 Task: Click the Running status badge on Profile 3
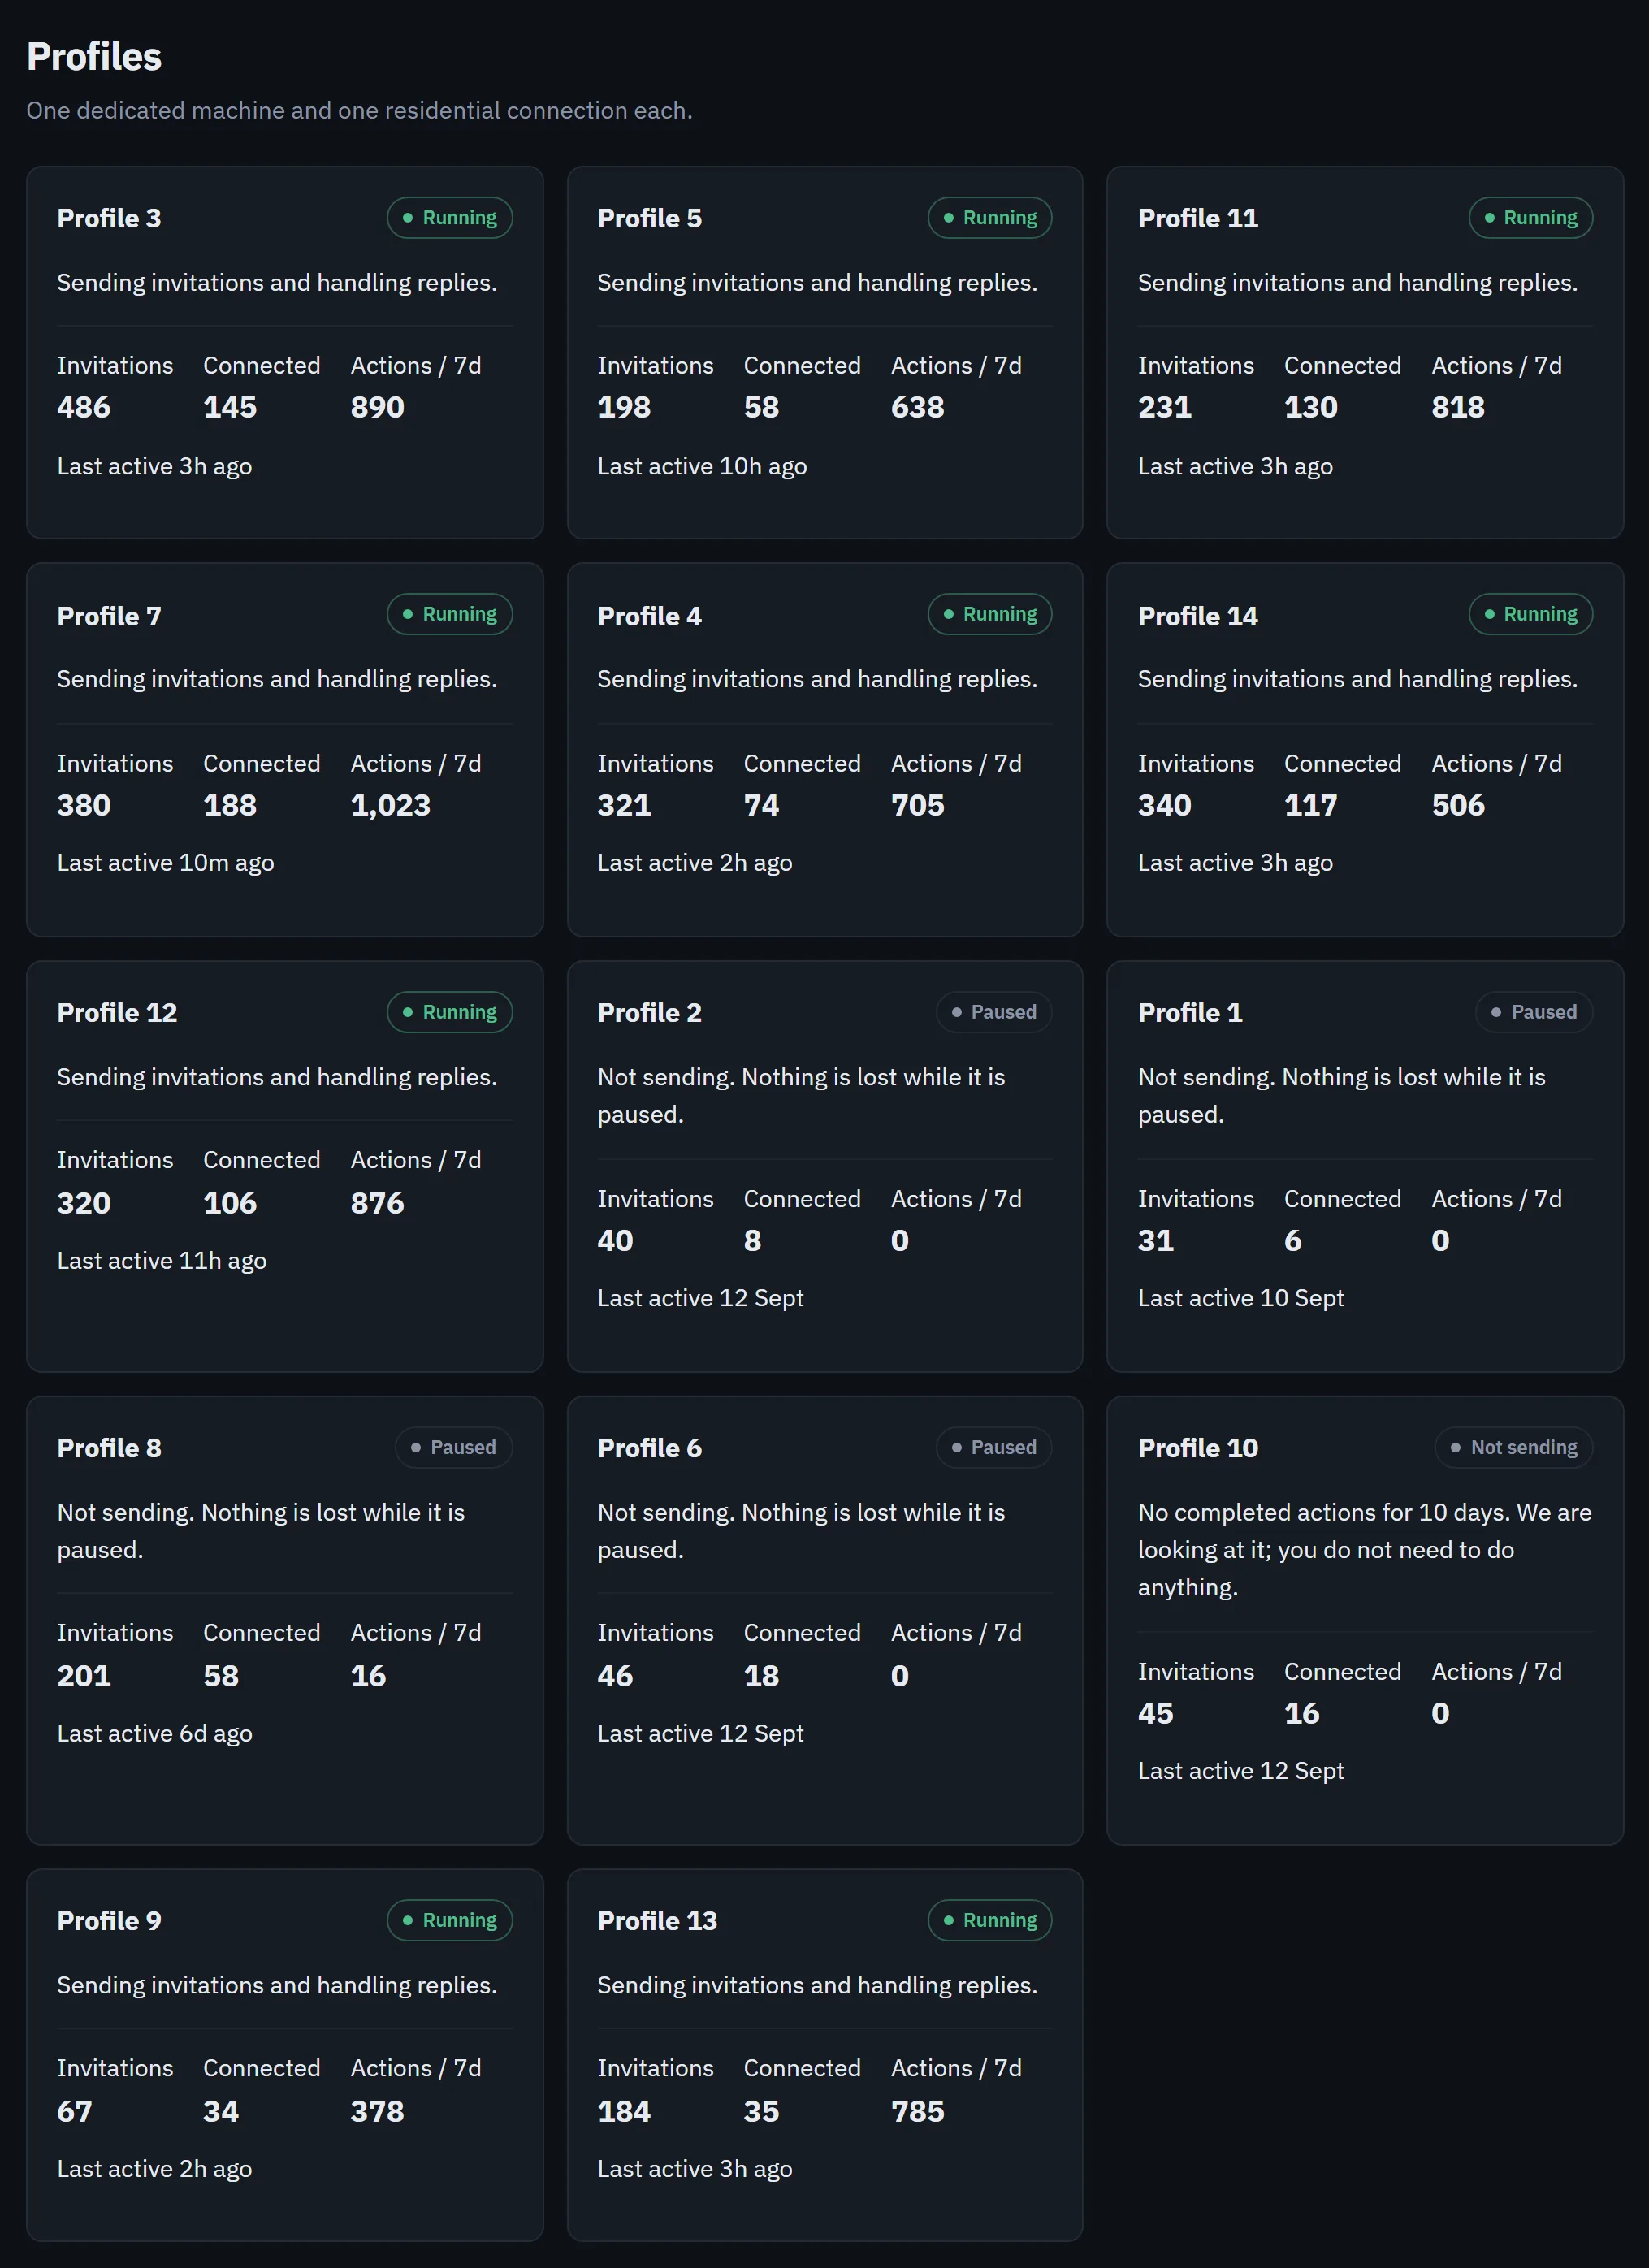pos(450,218)
